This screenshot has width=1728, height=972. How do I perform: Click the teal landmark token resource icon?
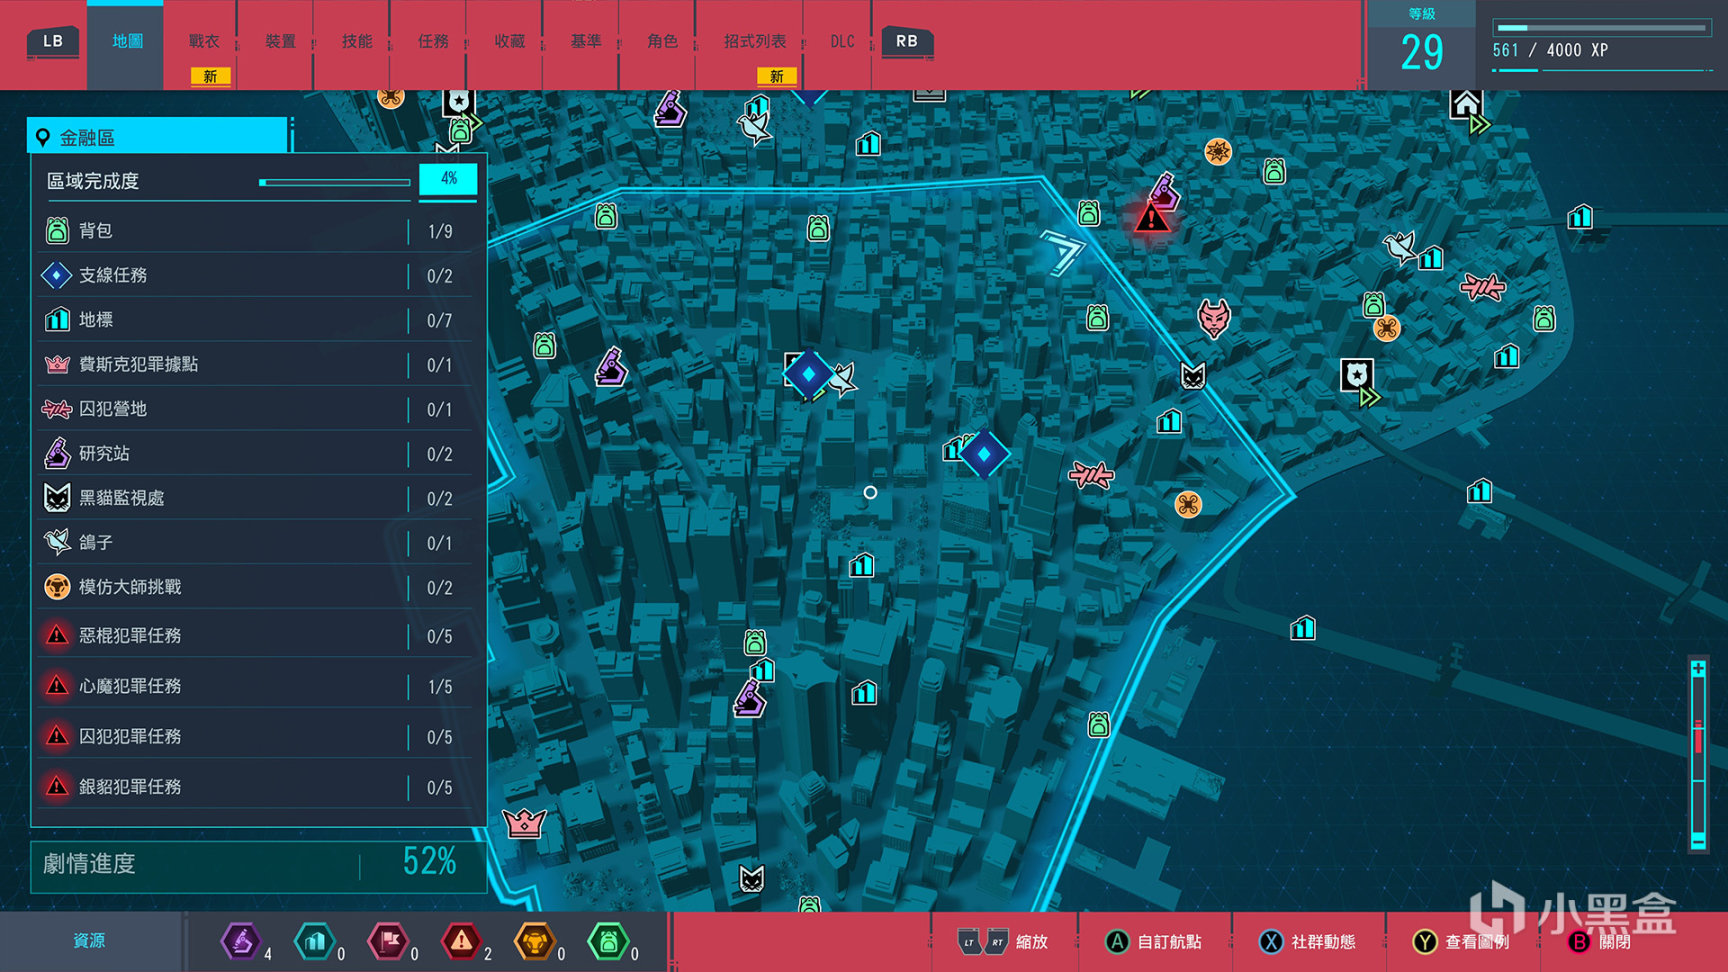314,941
